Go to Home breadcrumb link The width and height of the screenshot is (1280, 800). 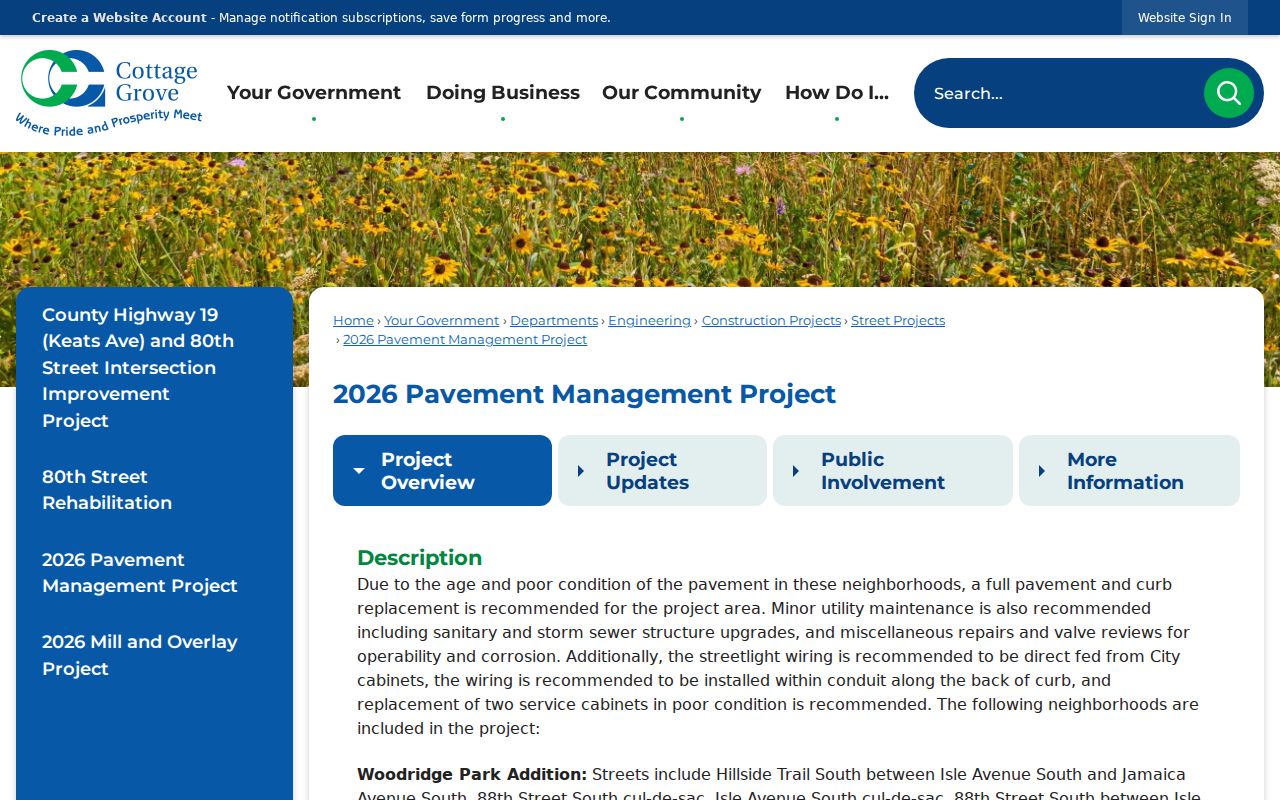click(x=353, y=321)
